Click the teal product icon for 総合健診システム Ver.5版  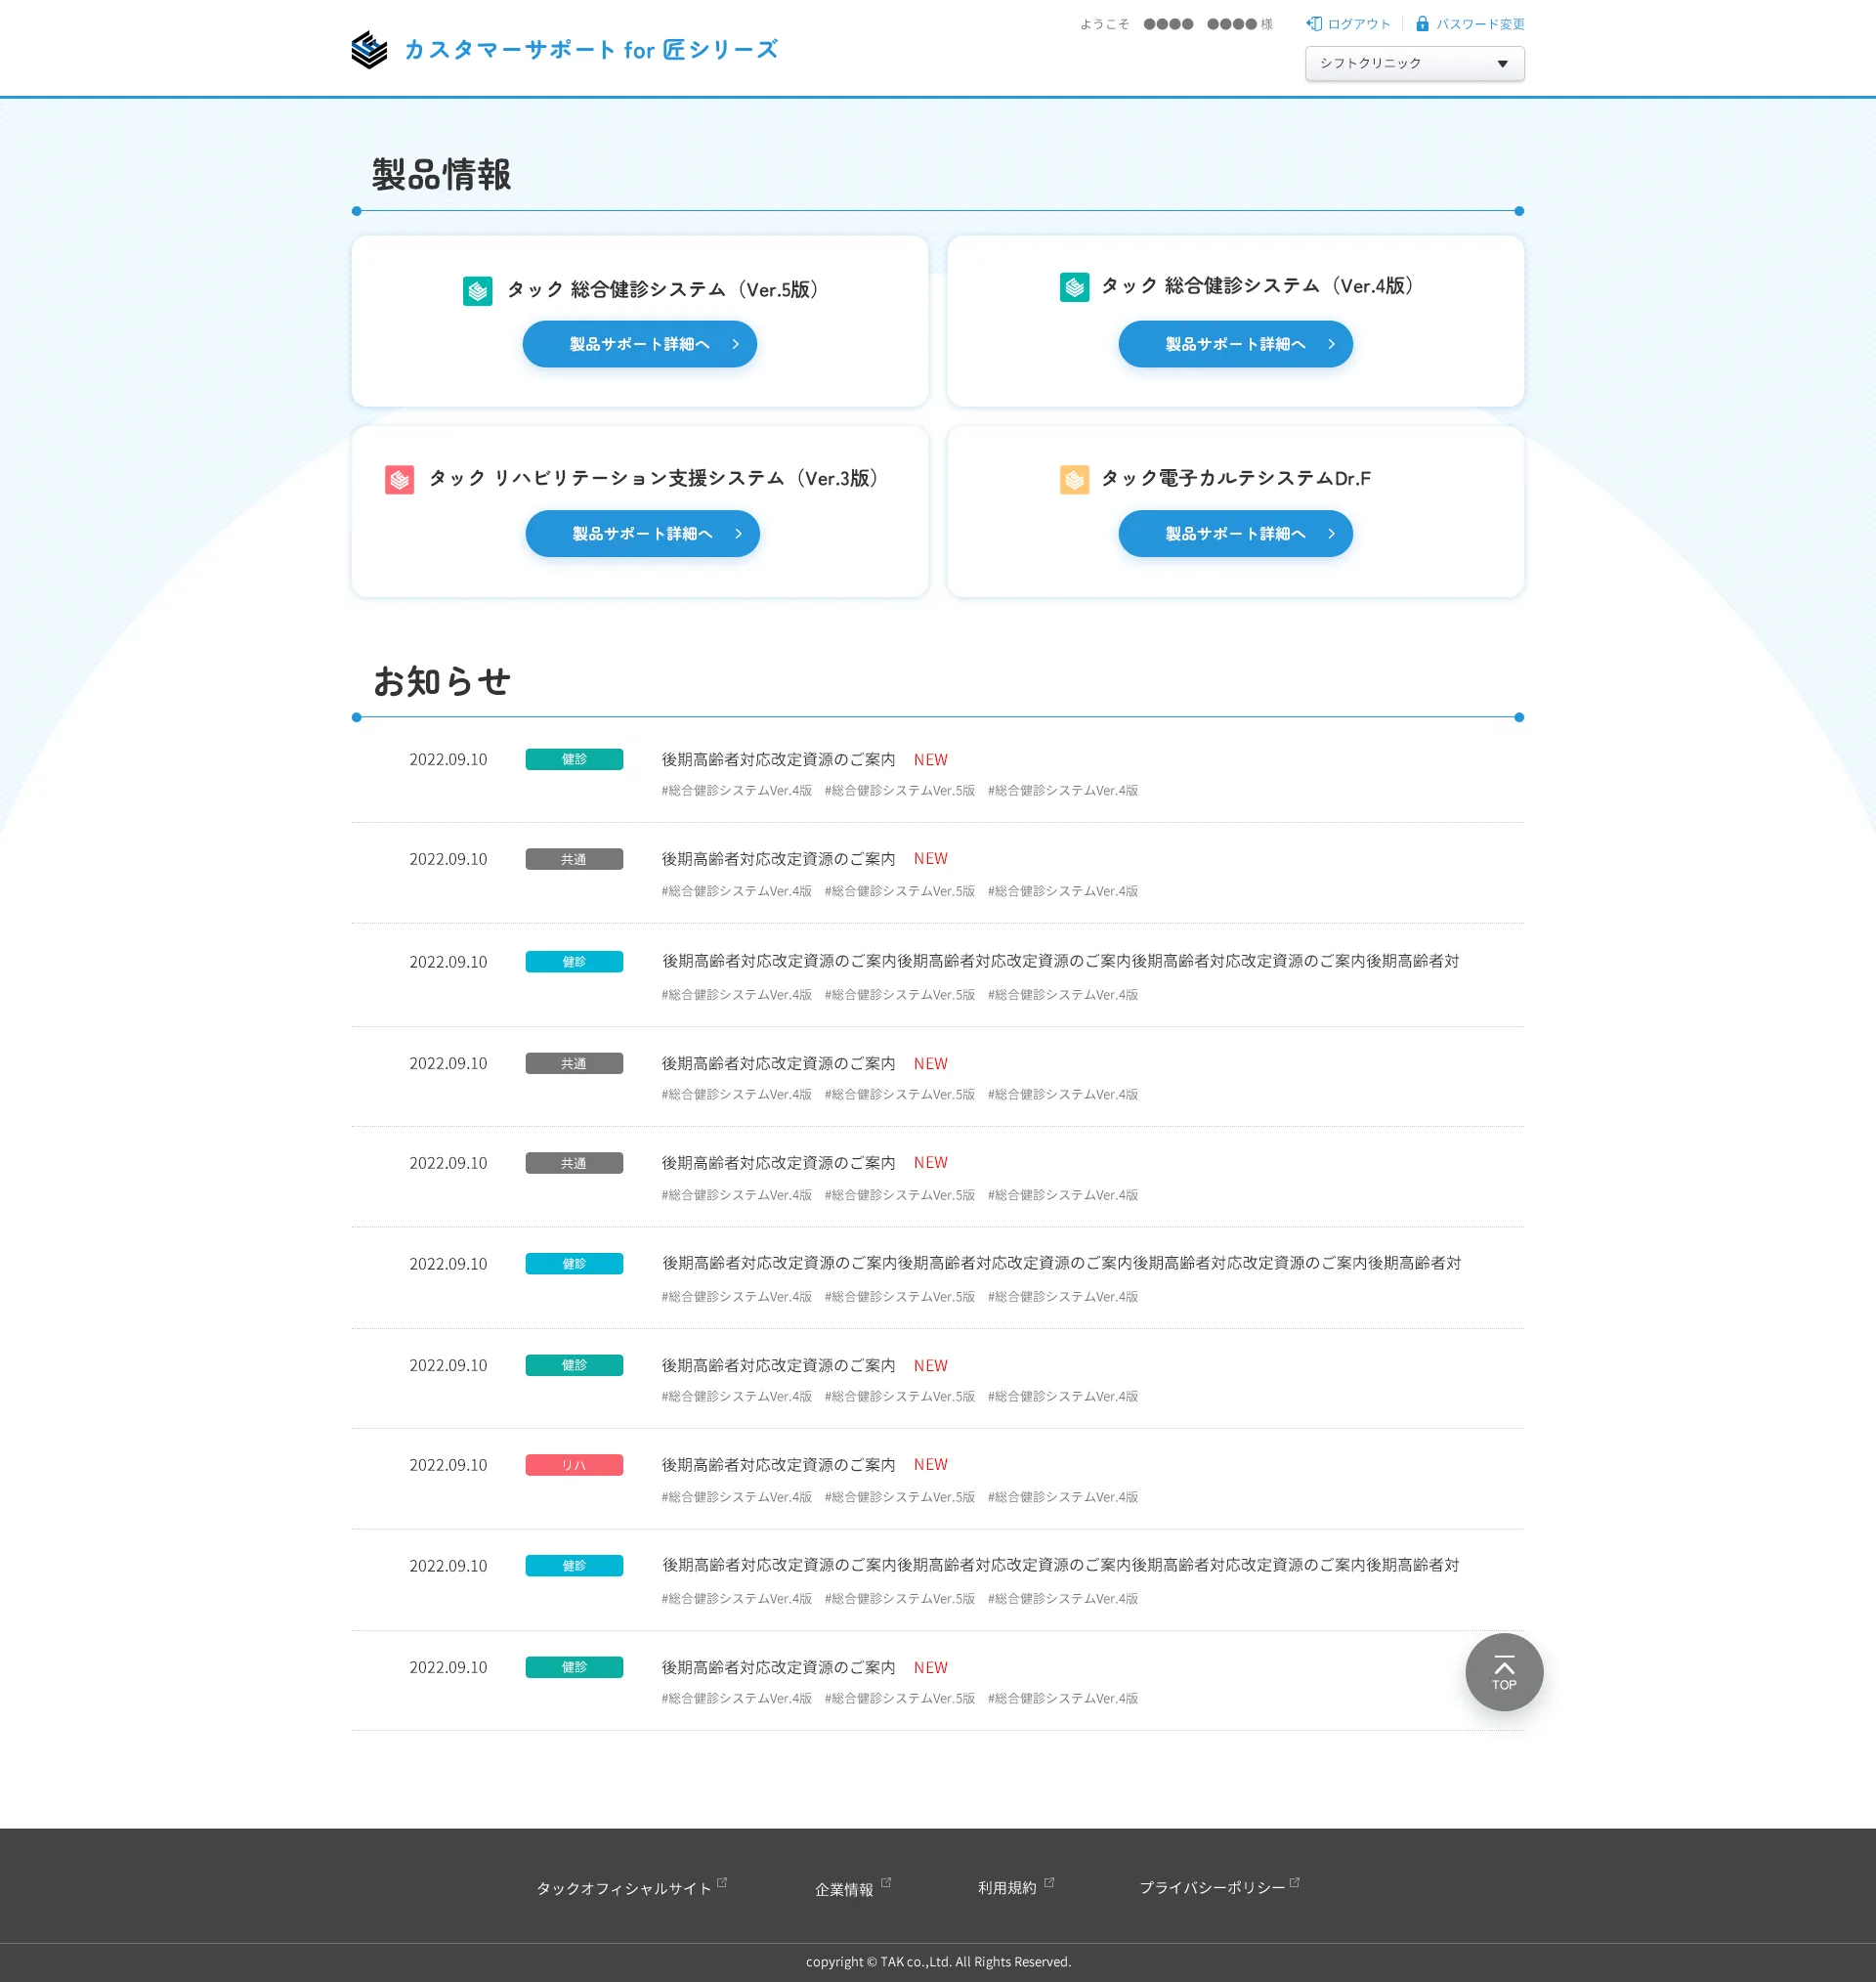point(478,290)
